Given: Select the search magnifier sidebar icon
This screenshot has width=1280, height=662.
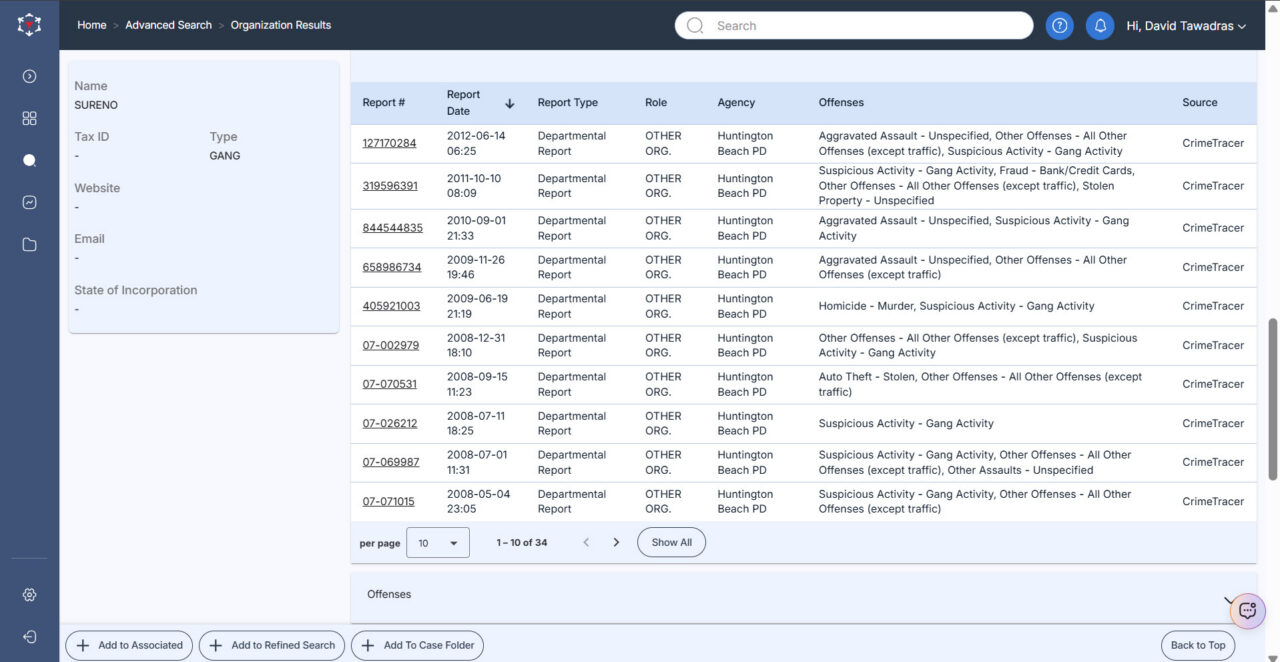Looking at the screenshot, I should click(29, 160).
